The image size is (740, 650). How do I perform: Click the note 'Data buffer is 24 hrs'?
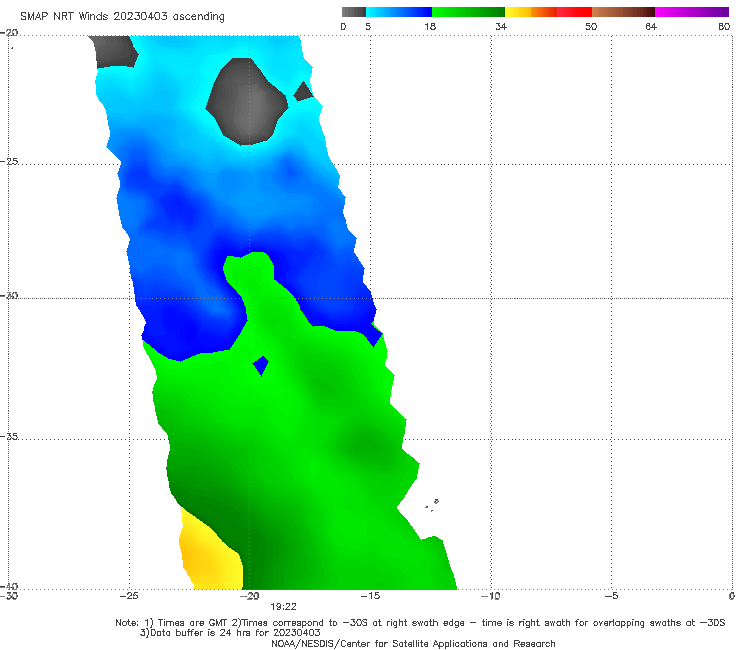pos(230,633)
